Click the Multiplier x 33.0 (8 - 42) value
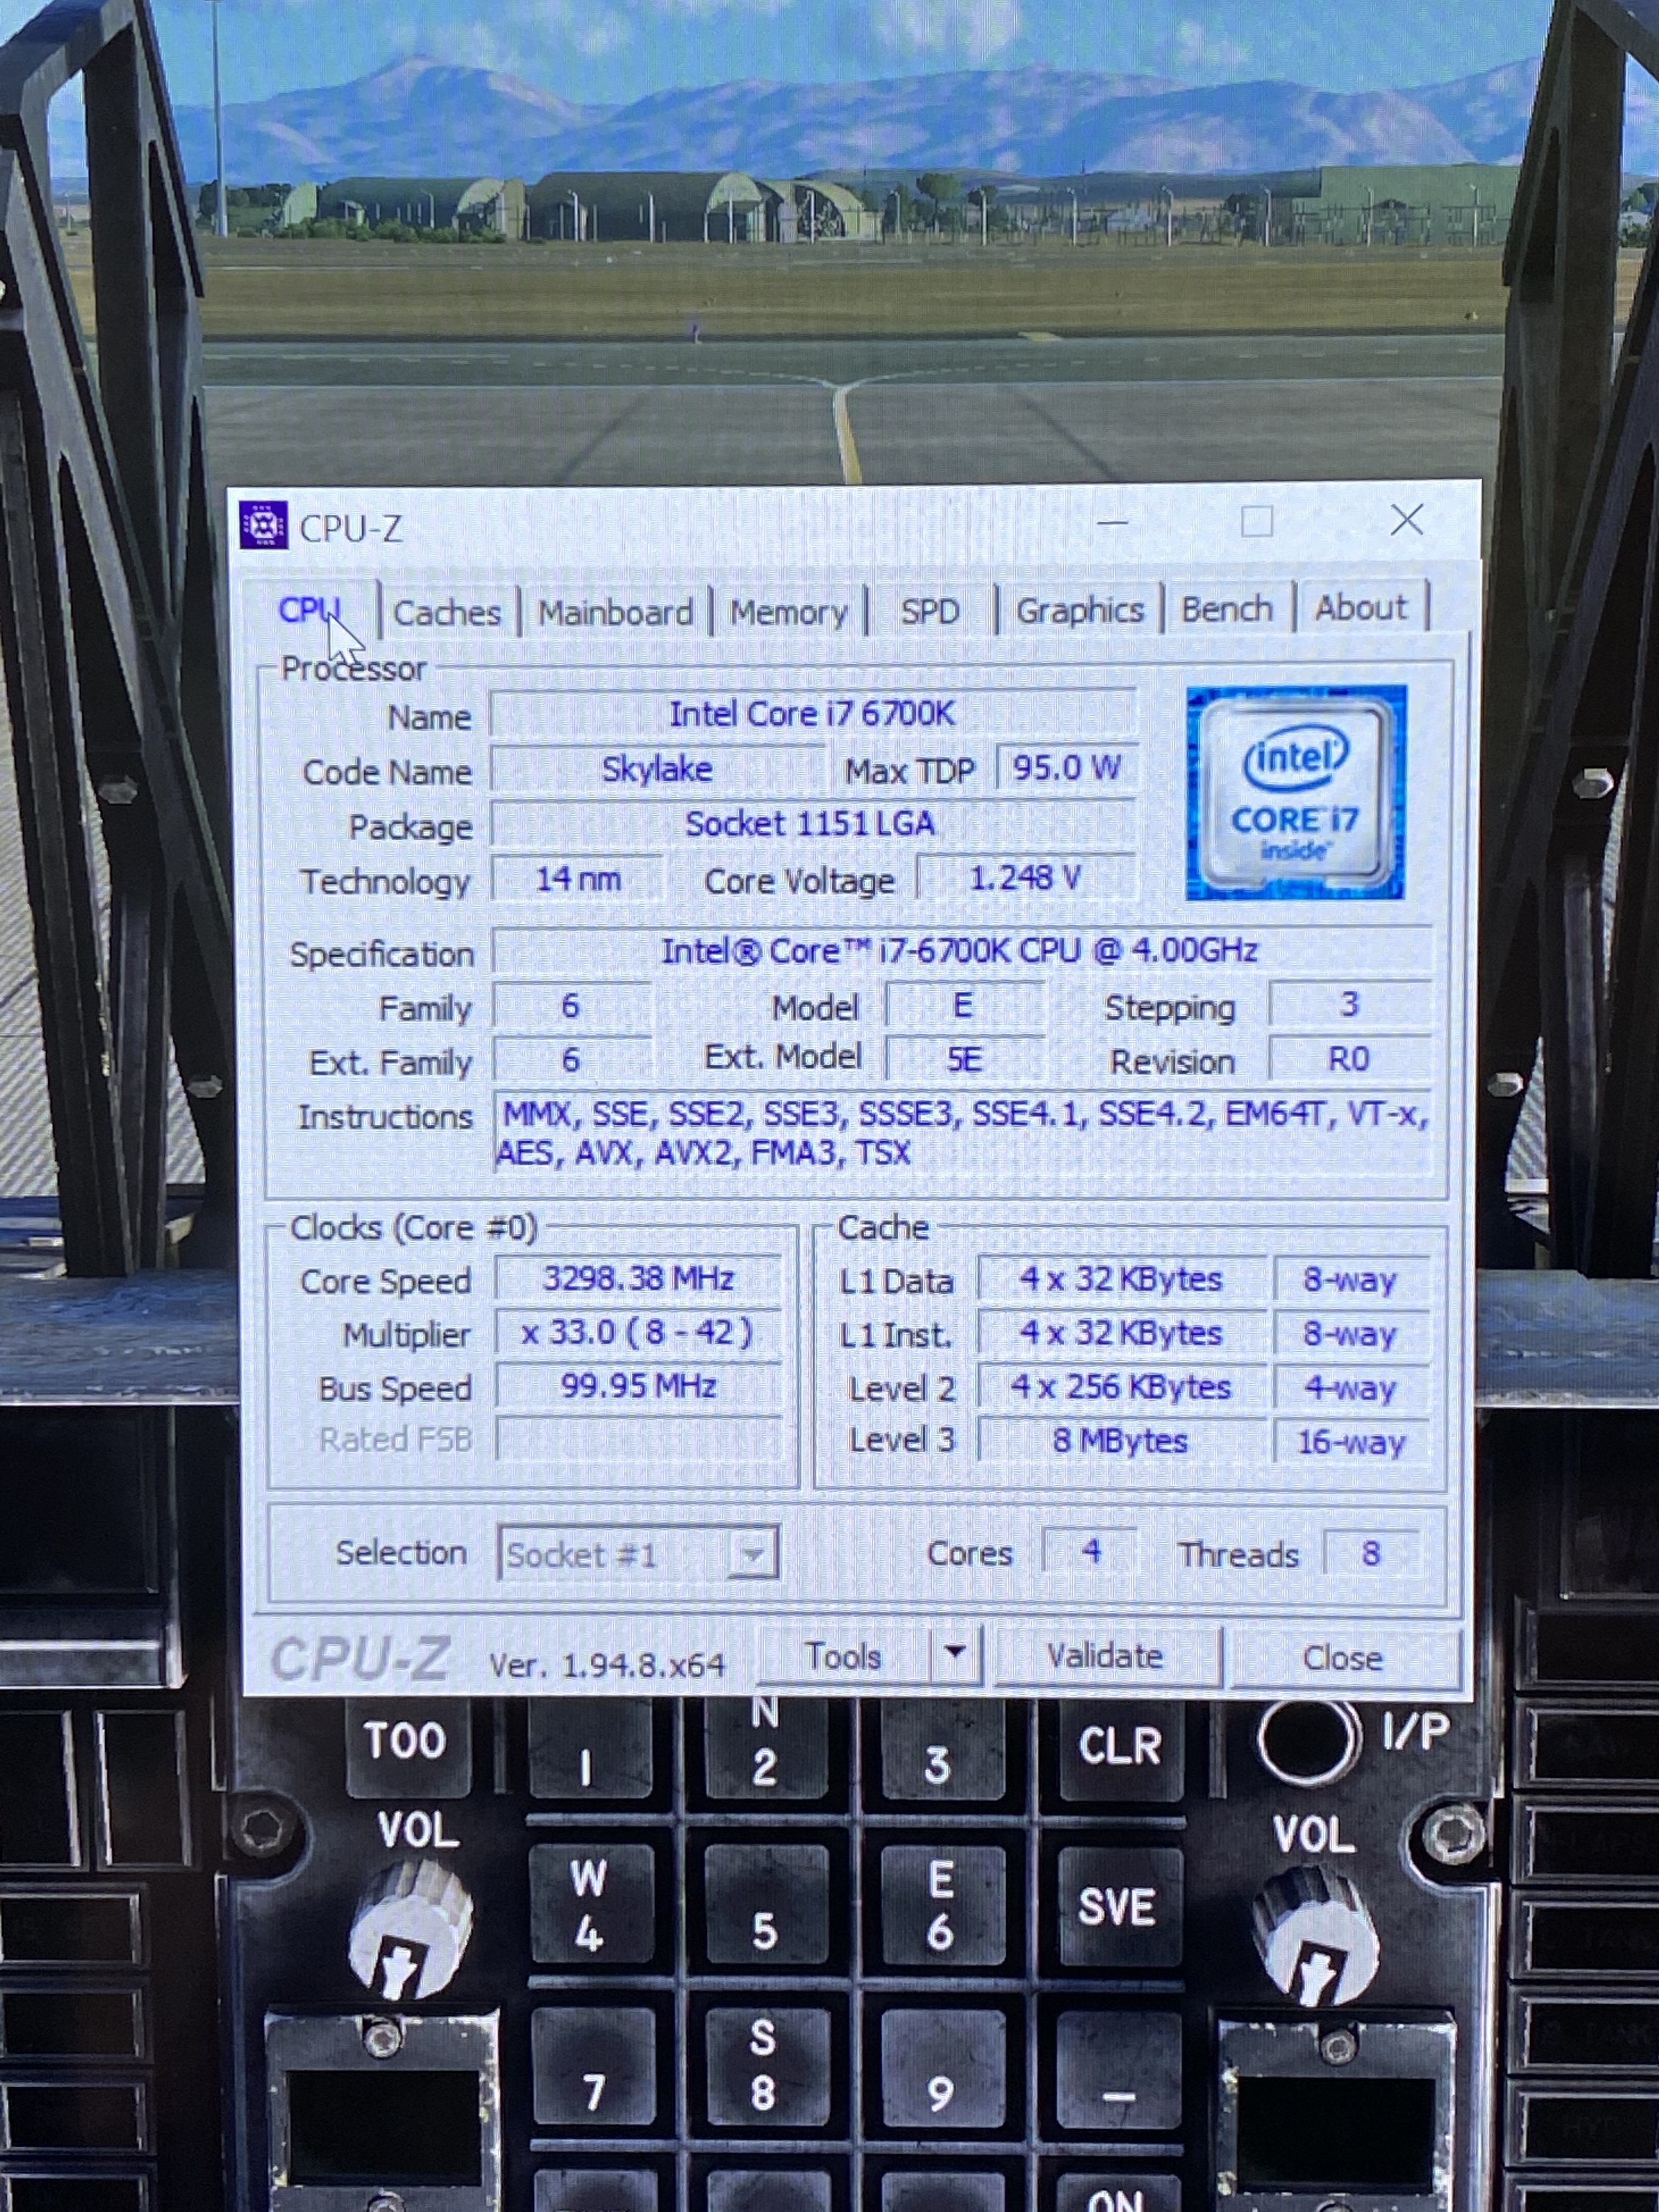The image size is (1659, 2212). coord(638,1332)
